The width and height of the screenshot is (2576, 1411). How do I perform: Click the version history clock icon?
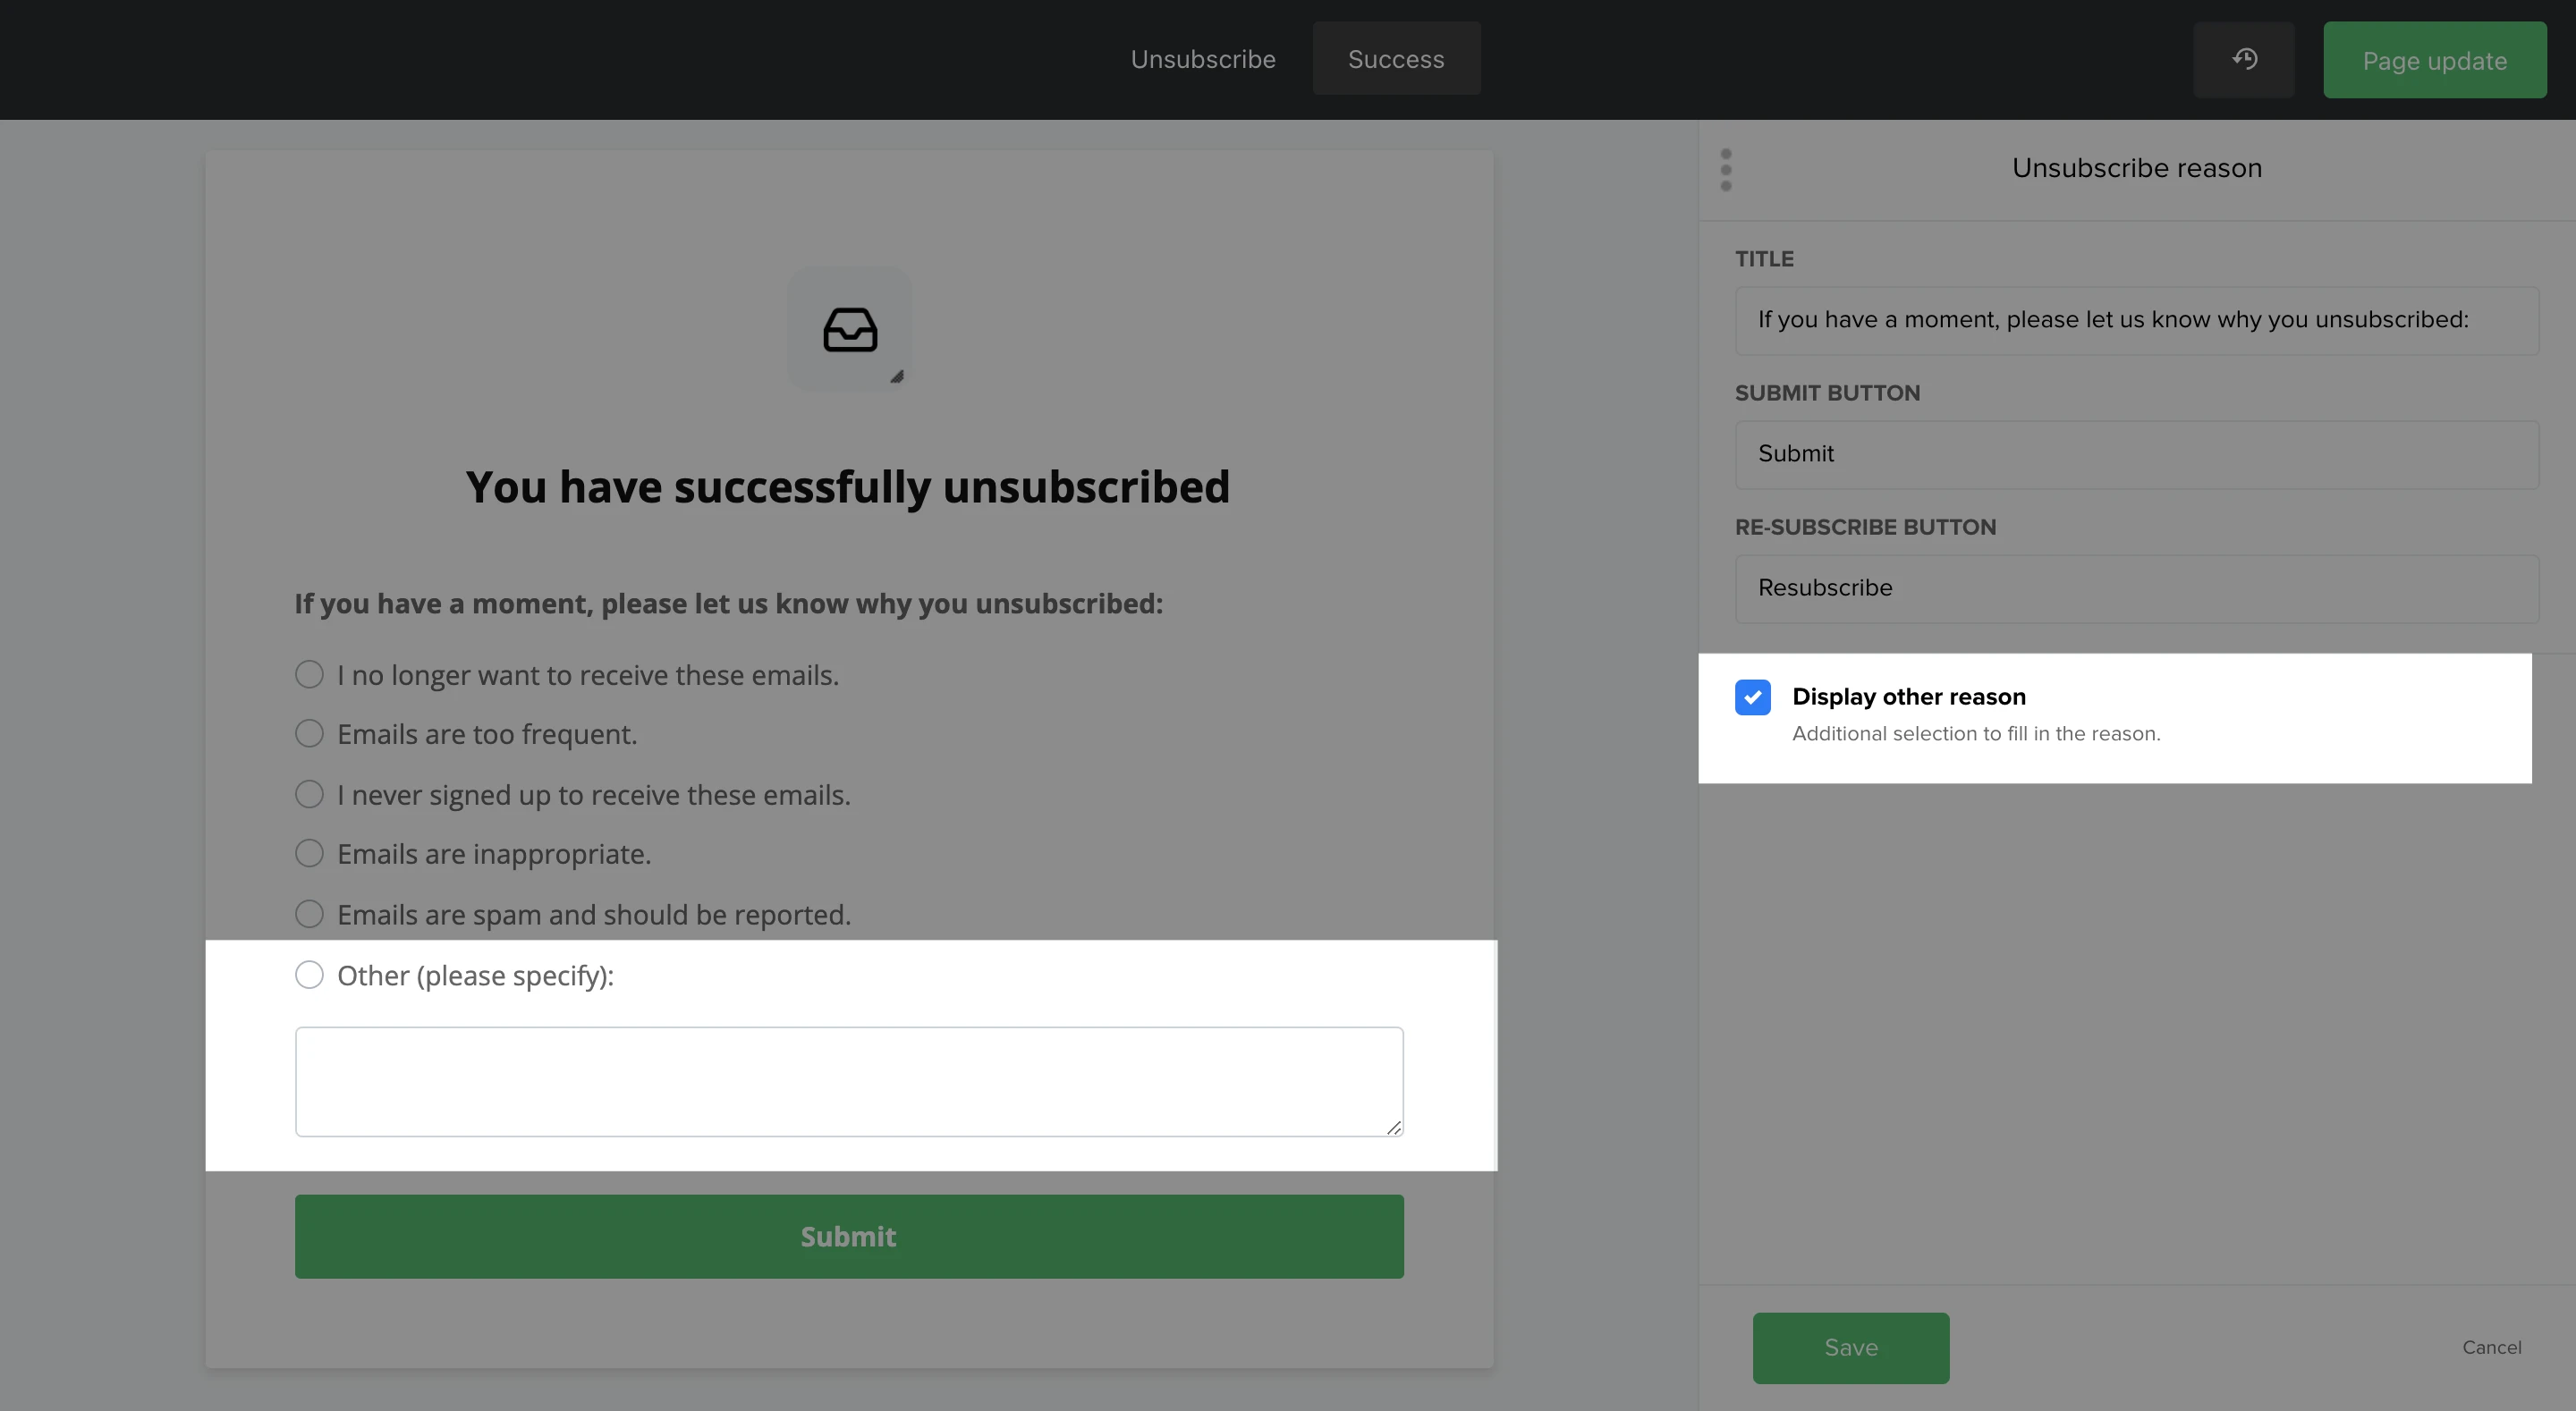[x=2244, y=59]
